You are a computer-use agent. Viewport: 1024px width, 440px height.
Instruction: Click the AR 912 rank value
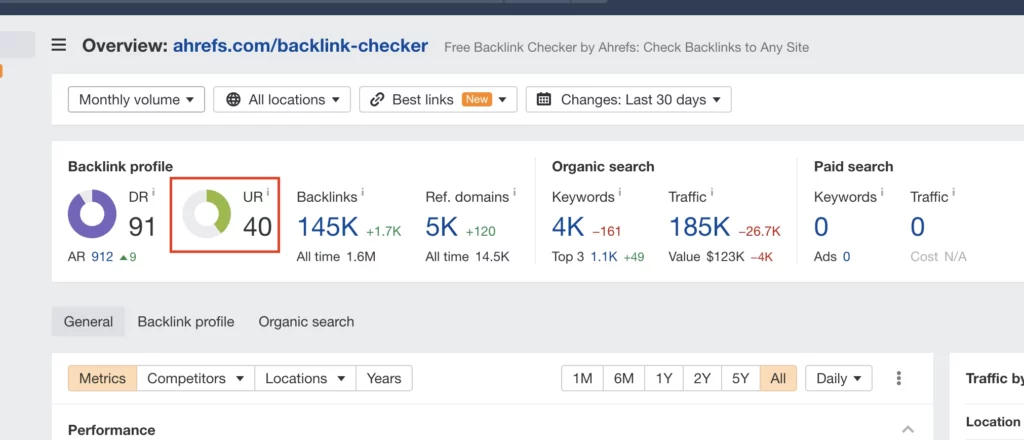click(103, 257)
